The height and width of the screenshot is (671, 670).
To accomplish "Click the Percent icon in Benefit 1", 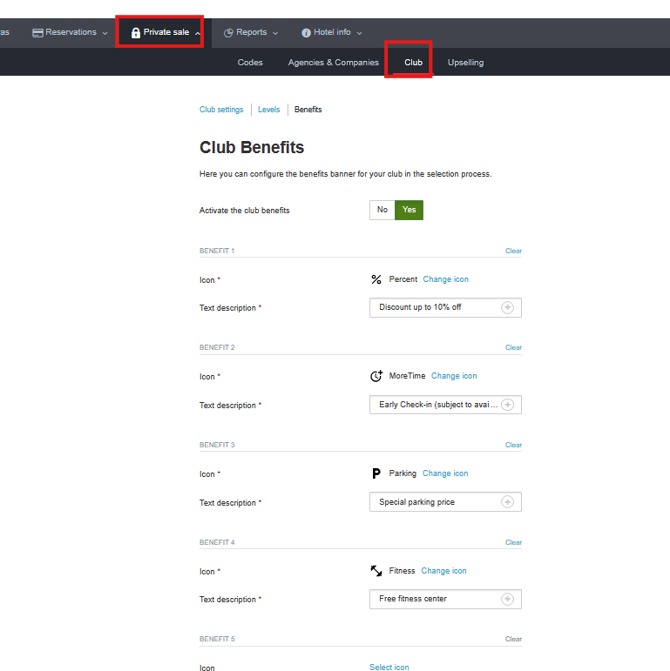I will (x=376, y=279).
